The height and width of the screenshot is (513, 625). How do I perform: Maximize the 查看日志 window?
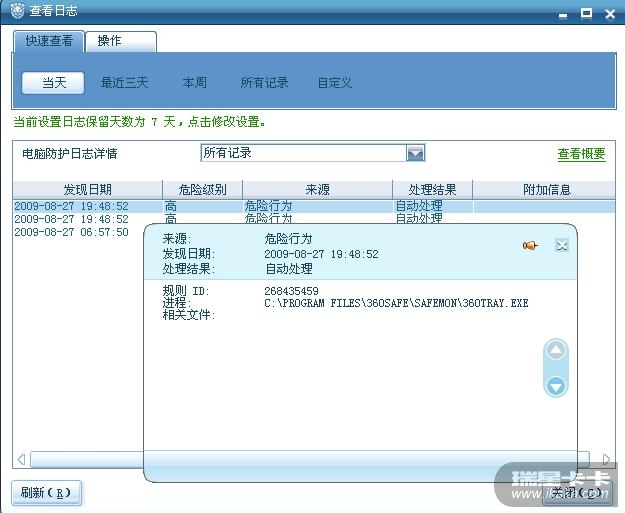(x=586, y=14)
